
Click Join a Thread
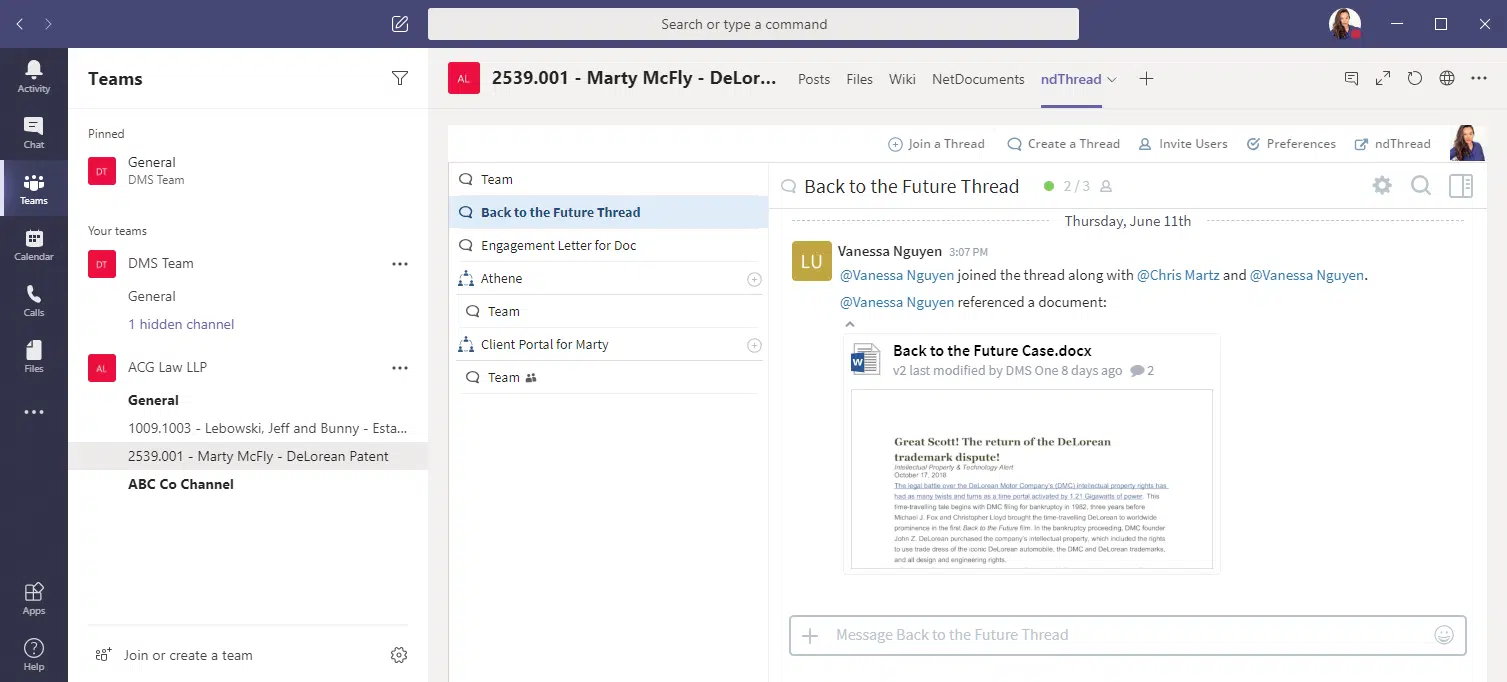[x=937, y=144]
